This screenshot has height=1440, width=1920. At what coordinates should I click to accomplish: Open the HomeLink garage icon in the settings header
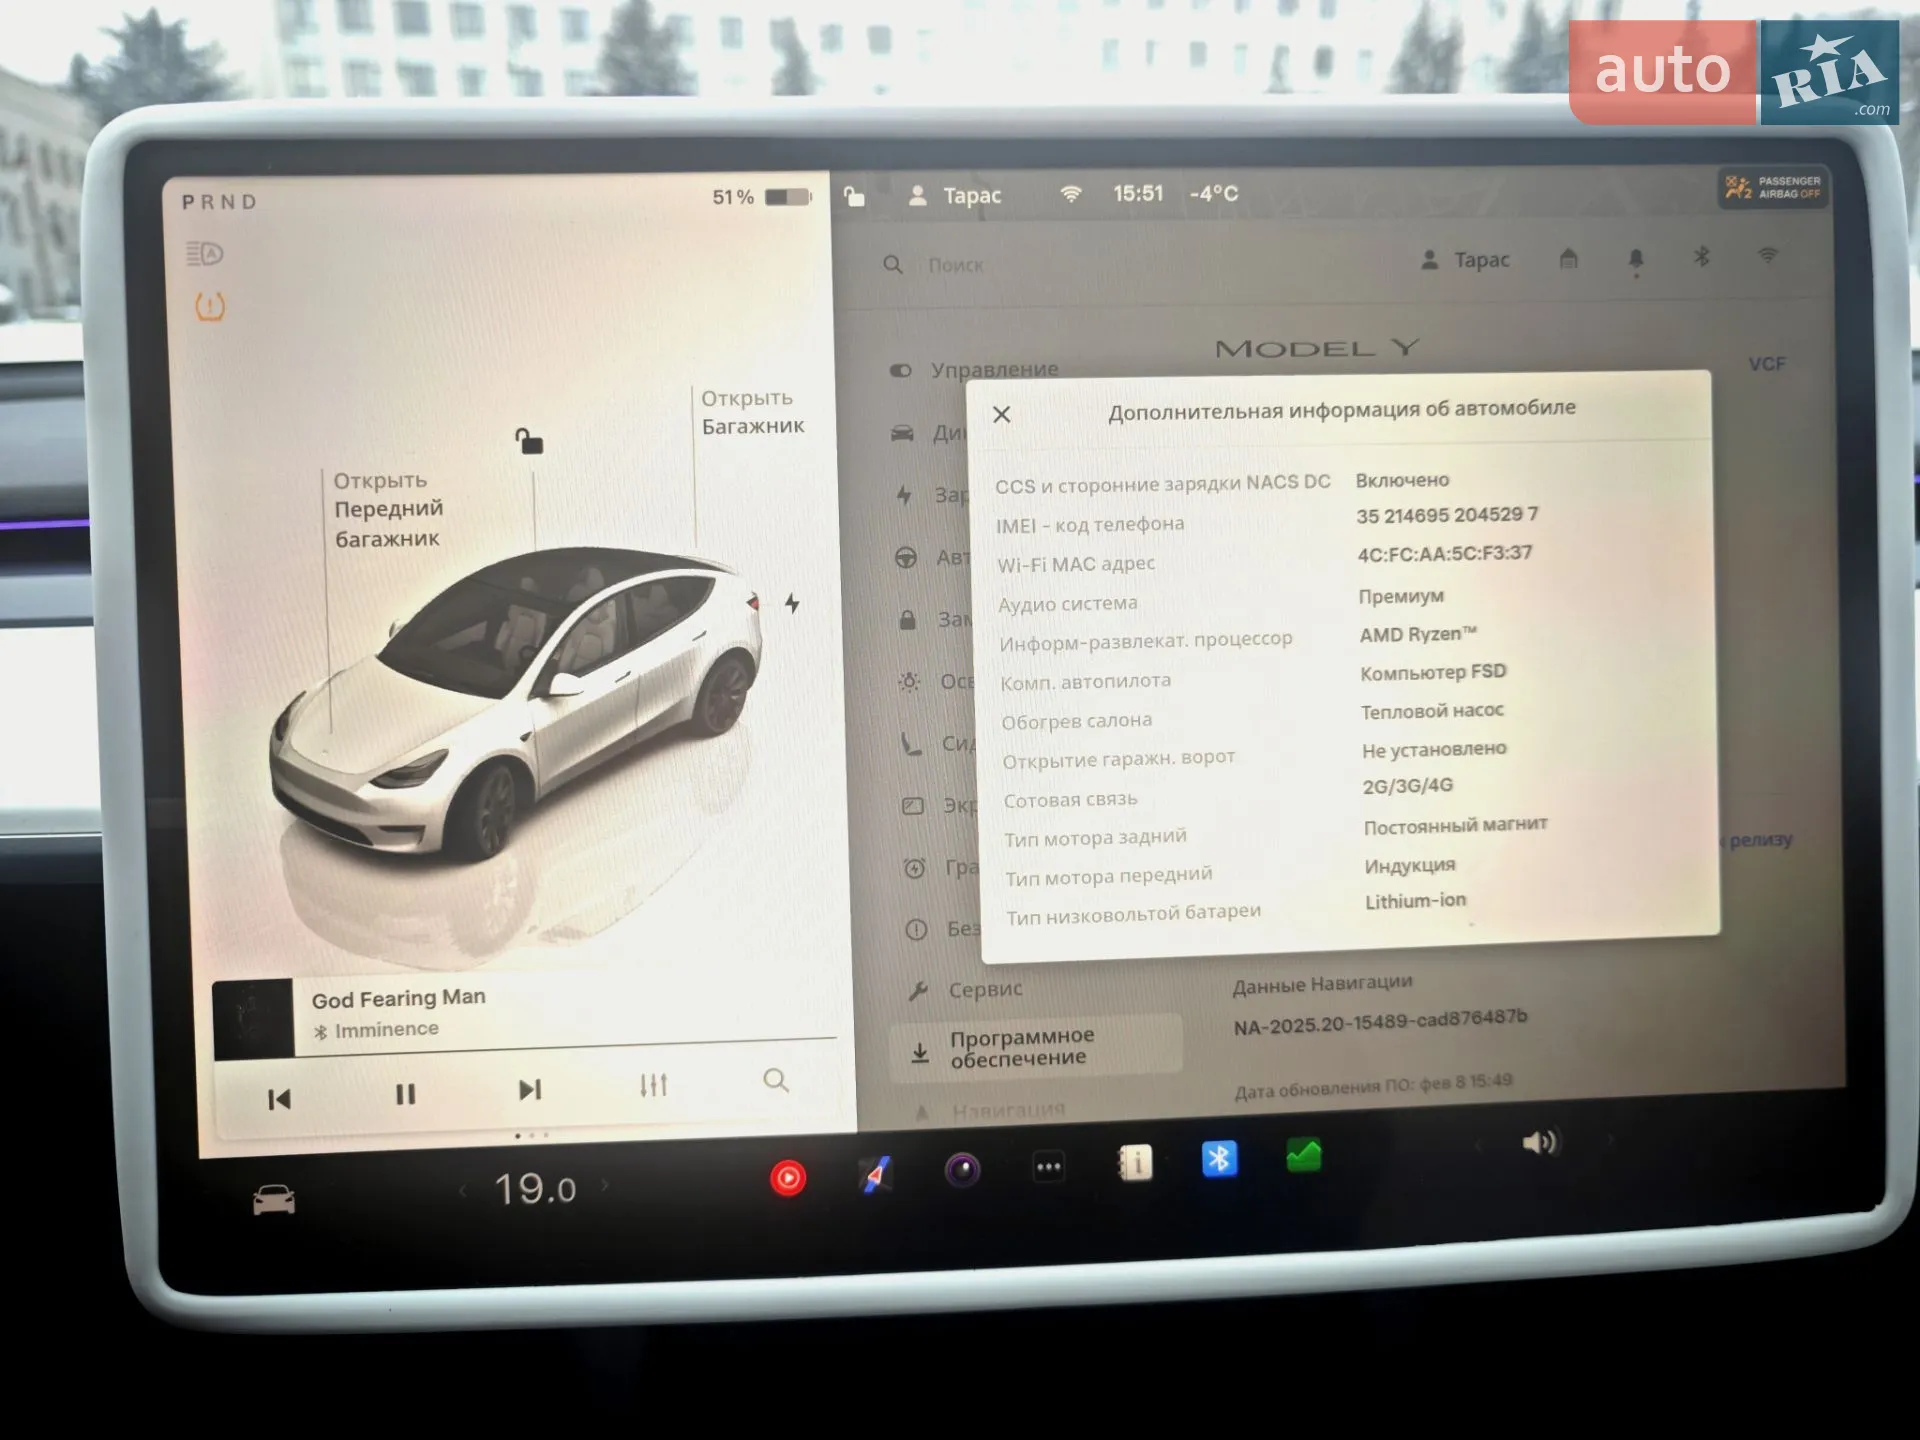tap(1568, 259)
